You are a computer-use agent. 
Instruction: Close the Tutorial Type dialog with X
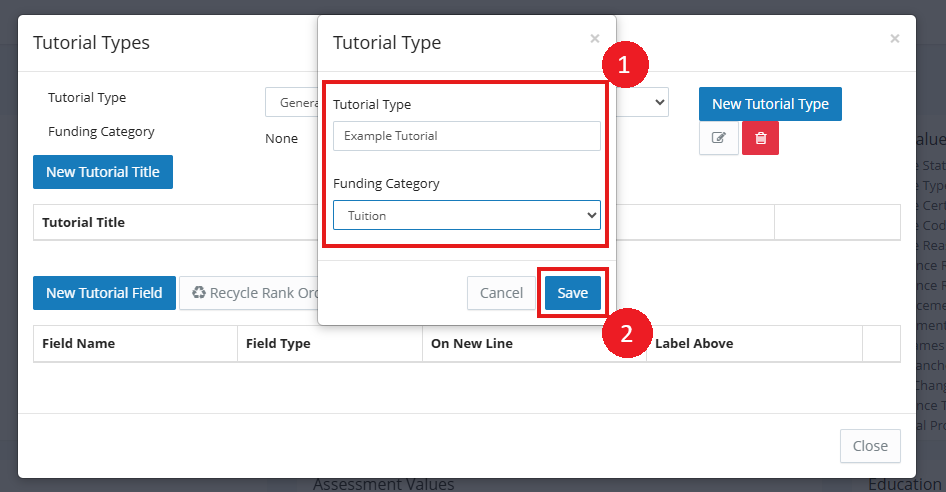point(595,39)
